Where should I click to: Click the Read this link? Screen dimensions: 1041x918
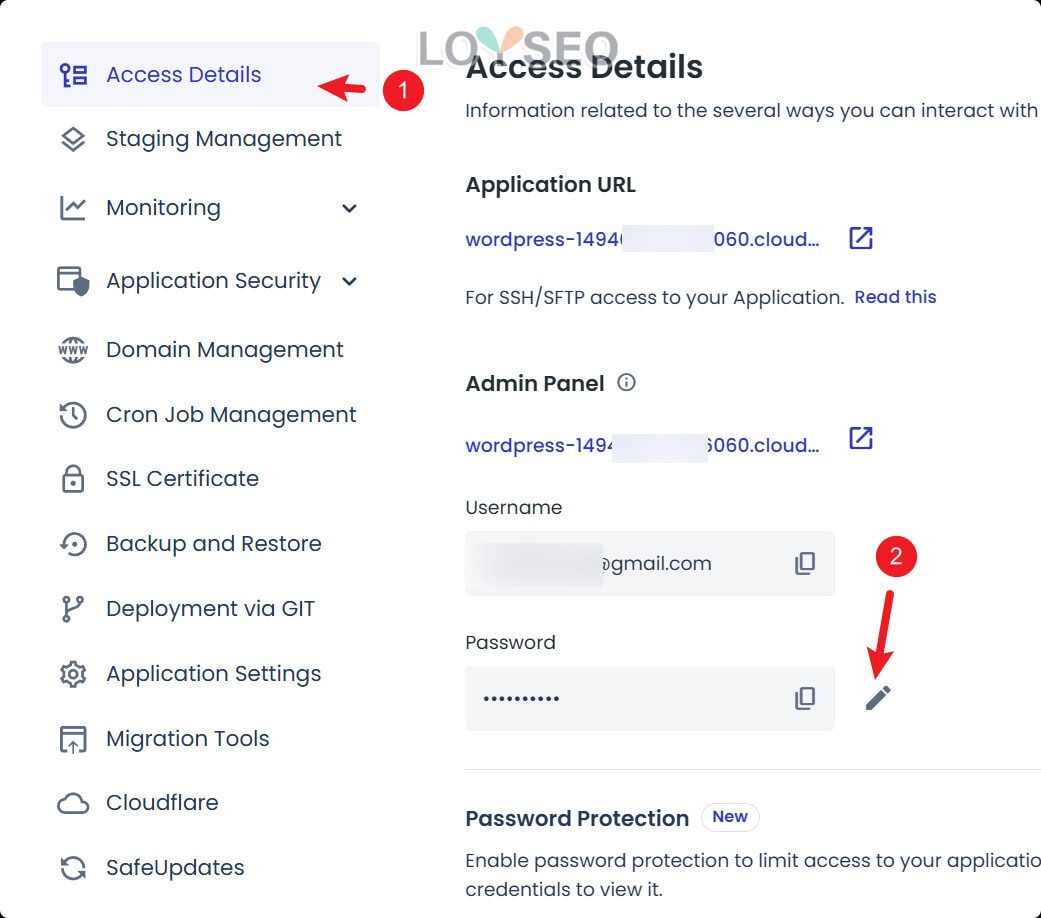coord(895,297)
